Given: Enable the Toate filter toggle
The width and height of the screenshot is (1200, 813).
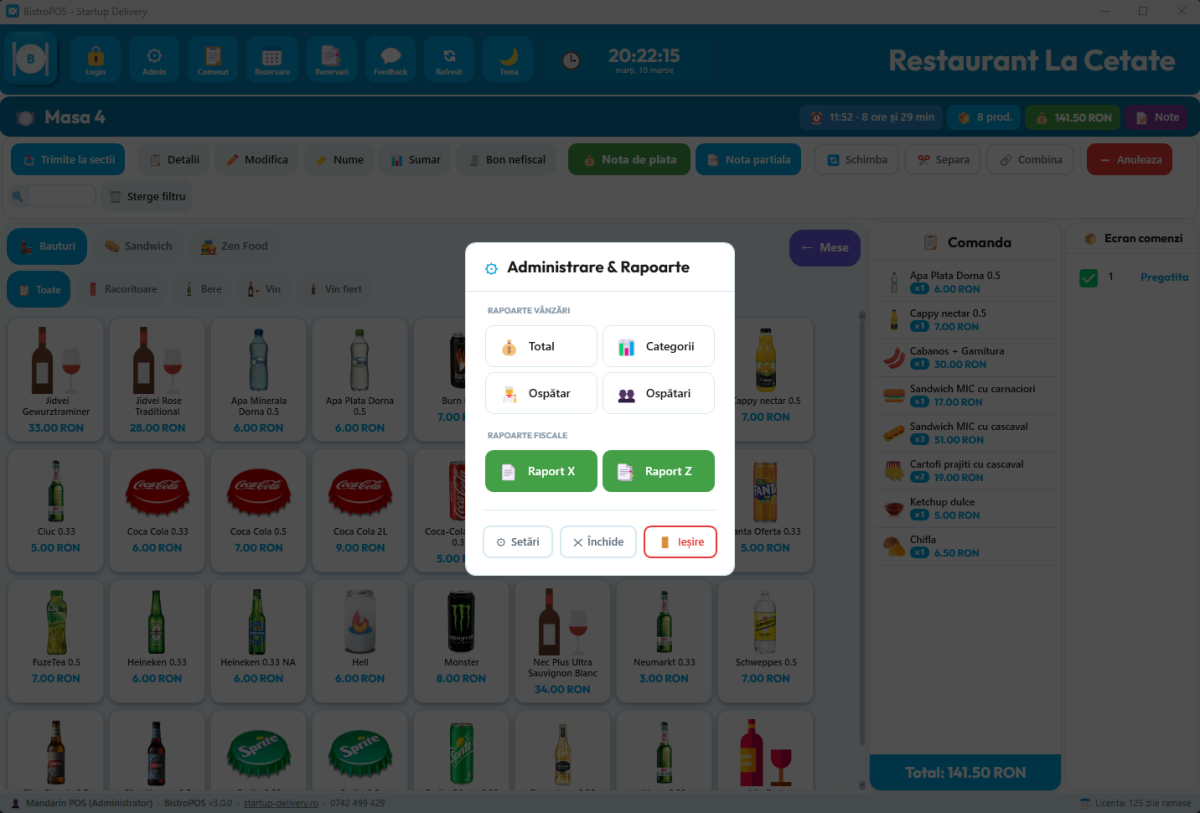Looking at the screenshot, I should click(x=38, y=289).
